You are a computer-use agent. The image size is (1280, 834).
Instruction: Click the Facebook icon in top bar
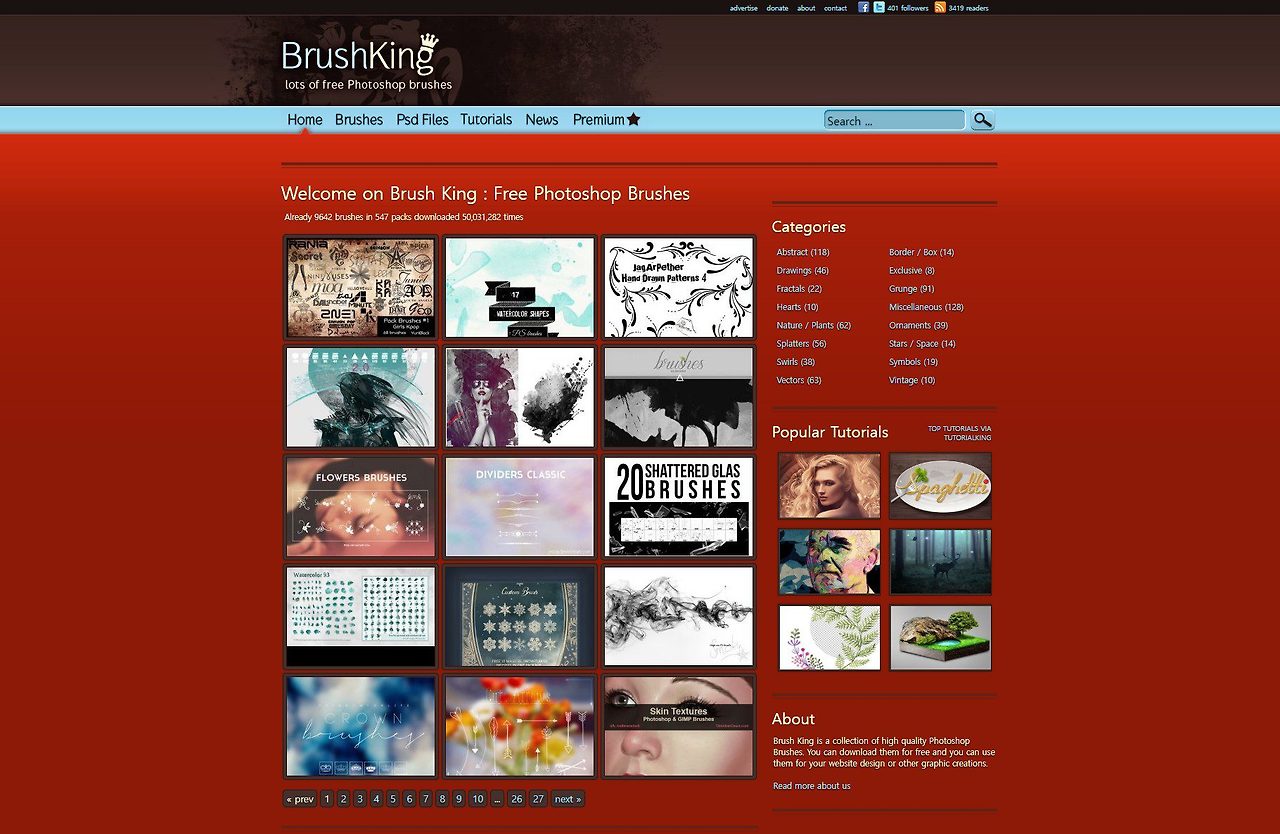863,7
